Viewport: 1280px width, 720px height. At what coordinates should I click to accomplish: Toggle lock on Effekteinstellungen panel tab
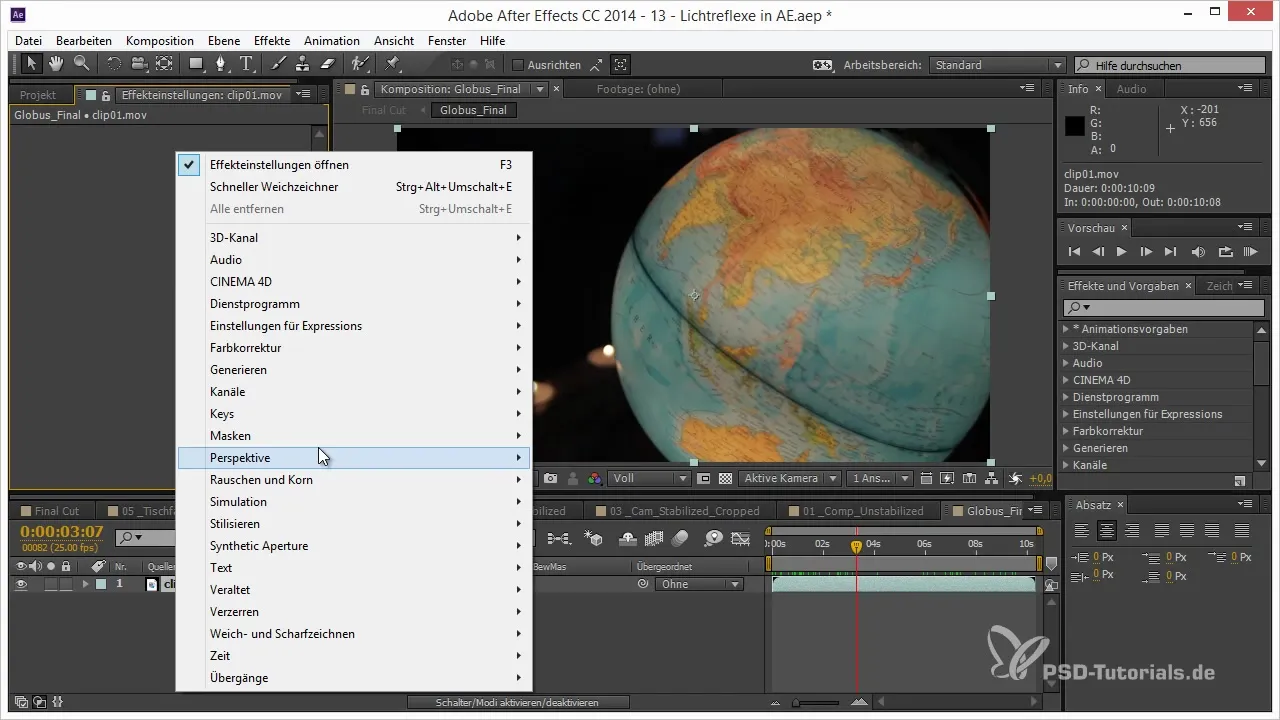point(106,95)
